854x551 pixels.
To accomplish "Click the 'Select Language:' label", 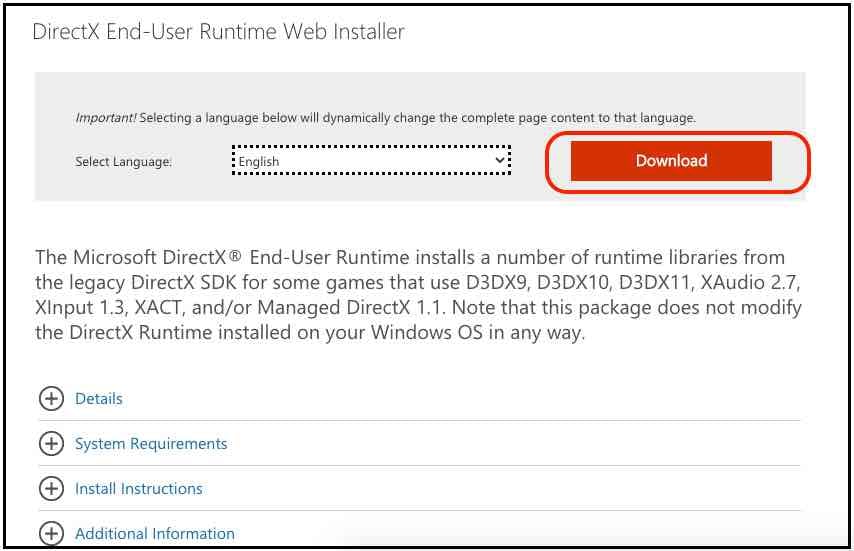I will [x=124, y=162].
